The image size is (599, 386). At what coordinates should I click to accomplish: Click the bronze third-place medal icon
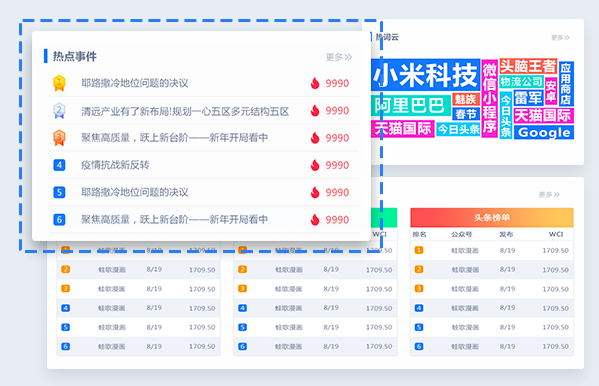(59, 138)
